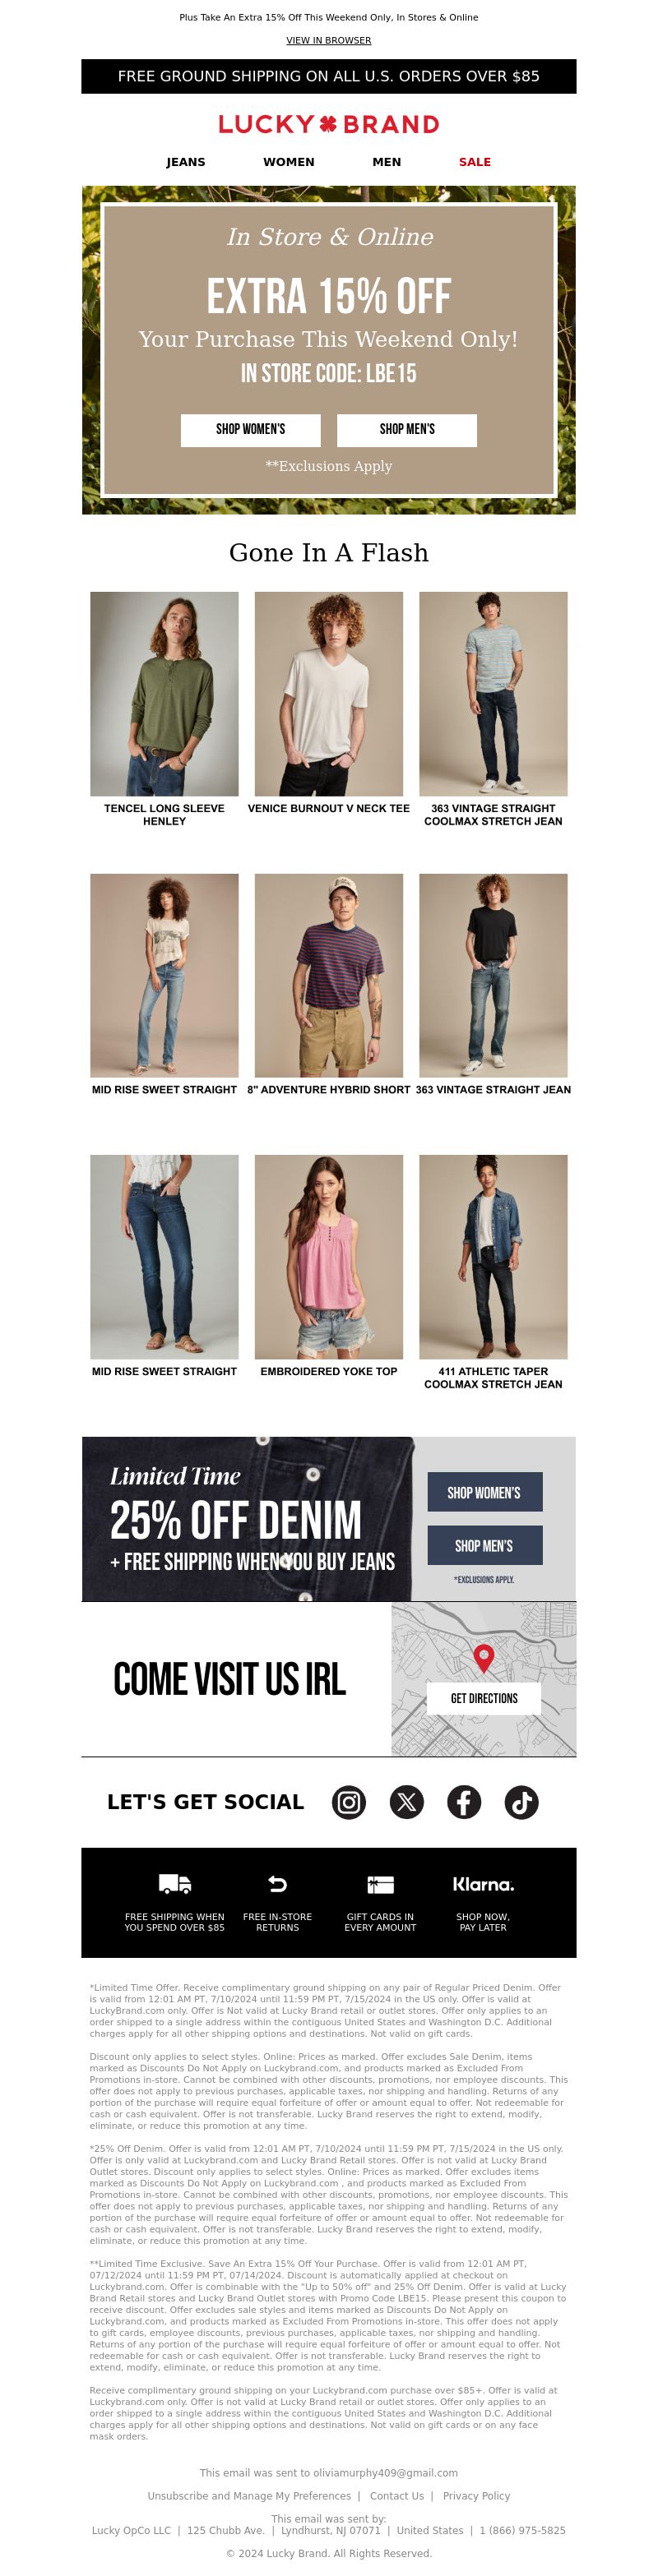Open the TikTok social icon

tap(521, 1802)
